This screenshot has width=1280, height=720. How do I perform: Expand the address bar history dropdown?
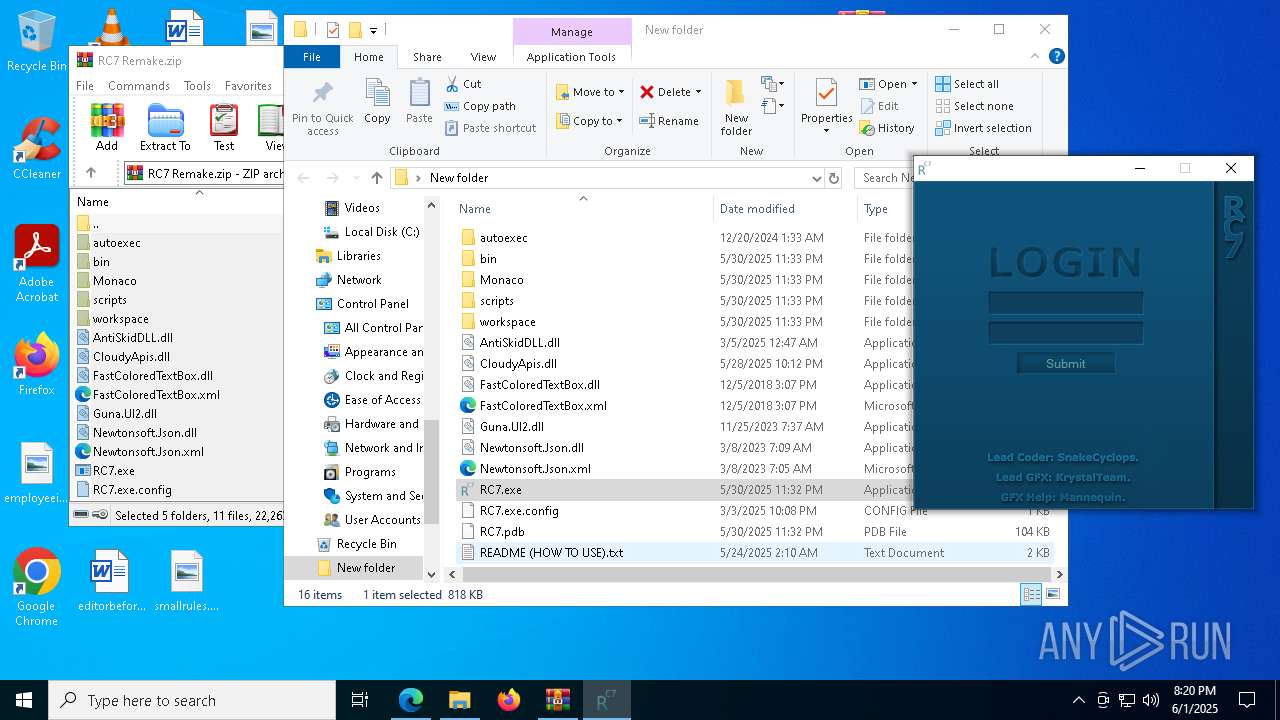[x=817, y=178]
